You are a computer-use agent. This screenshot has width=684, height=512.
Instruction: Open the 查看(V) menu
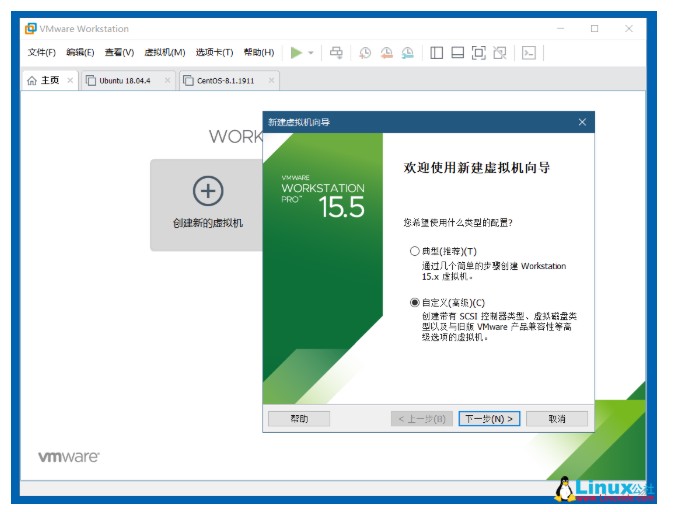[119, 52]
